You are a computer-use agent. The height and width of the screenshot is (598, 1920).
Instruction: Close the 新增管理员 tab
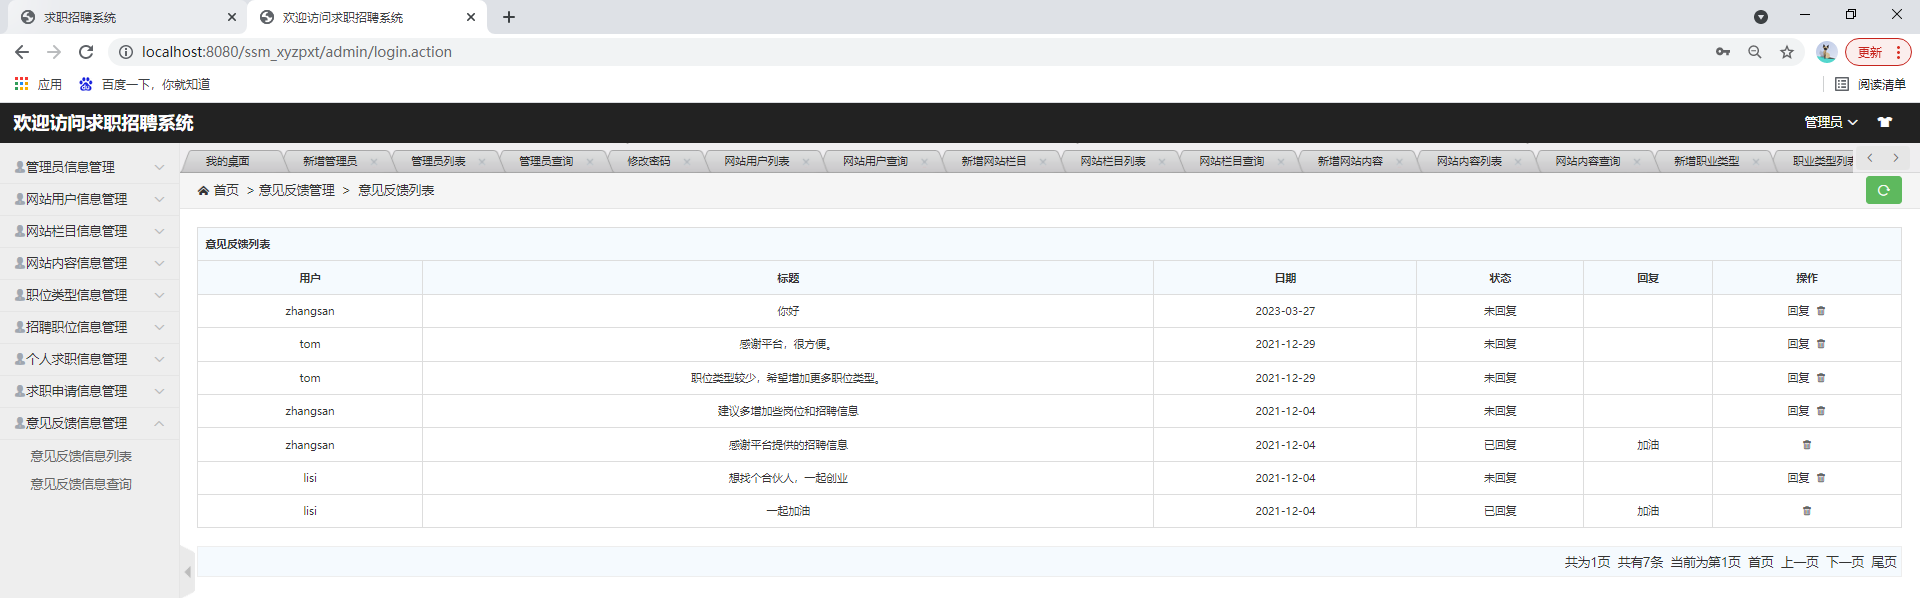[374, 161]
